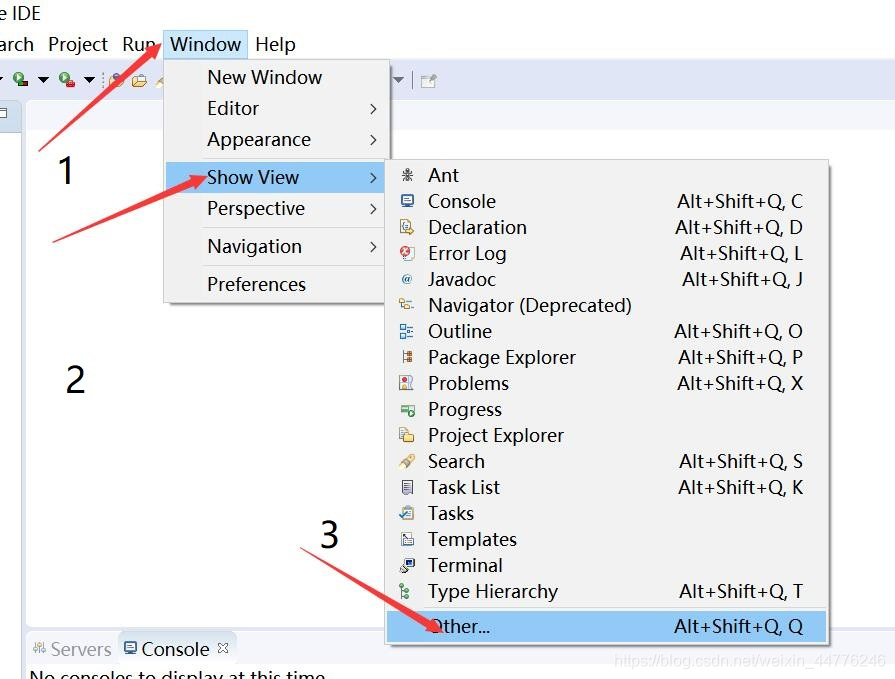Click the green Run toolbar icon

(21, 79)
